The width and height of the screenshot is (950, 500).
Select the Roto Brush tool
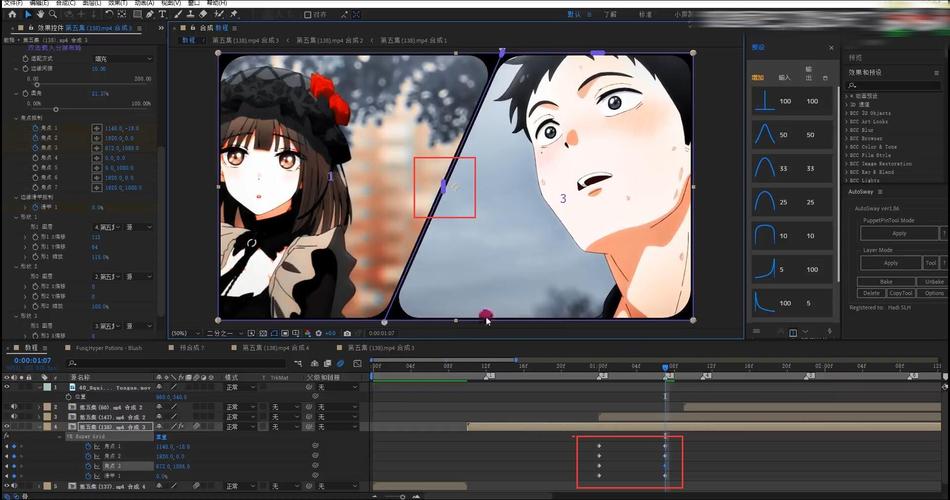click(x=219, y=14)
